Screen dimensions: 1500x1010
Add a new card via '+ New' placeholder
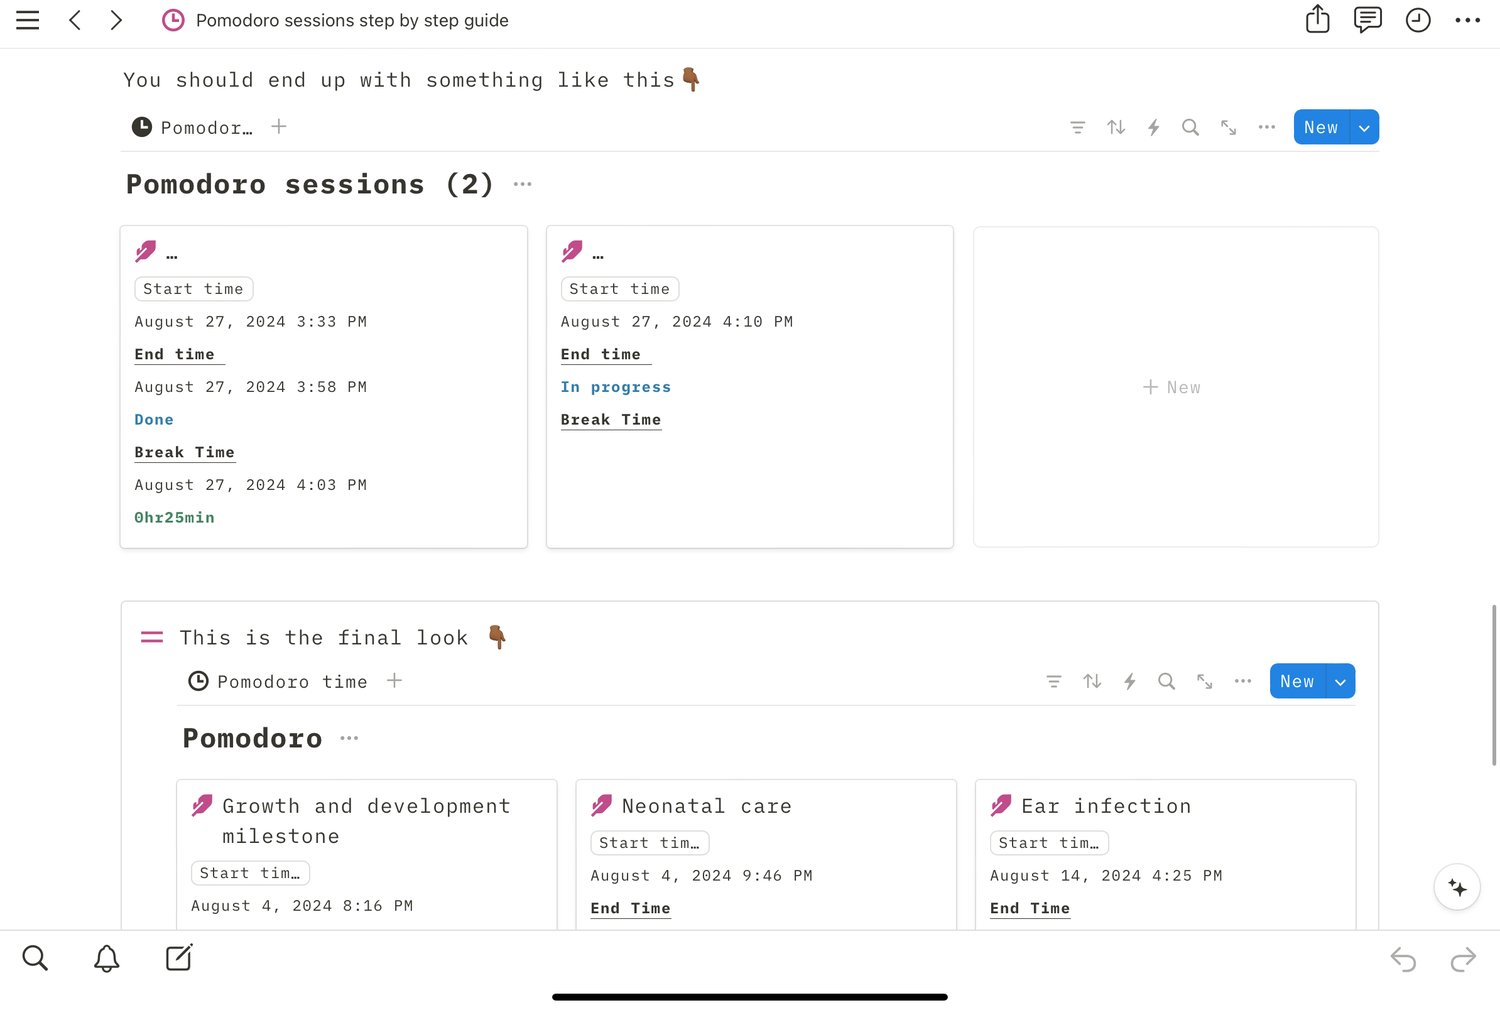[1172, 387]
